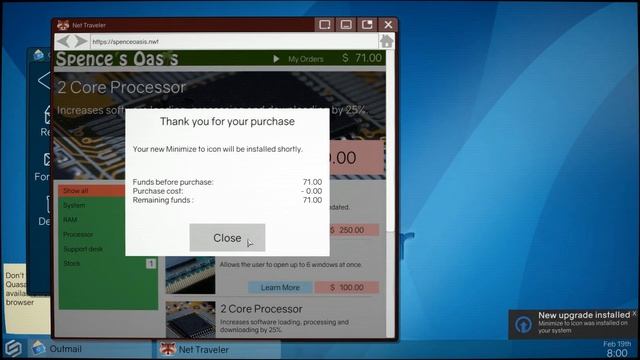Click the $ 100.00 price button
This screenshot has height=360, width=640.
coord(347,287)
